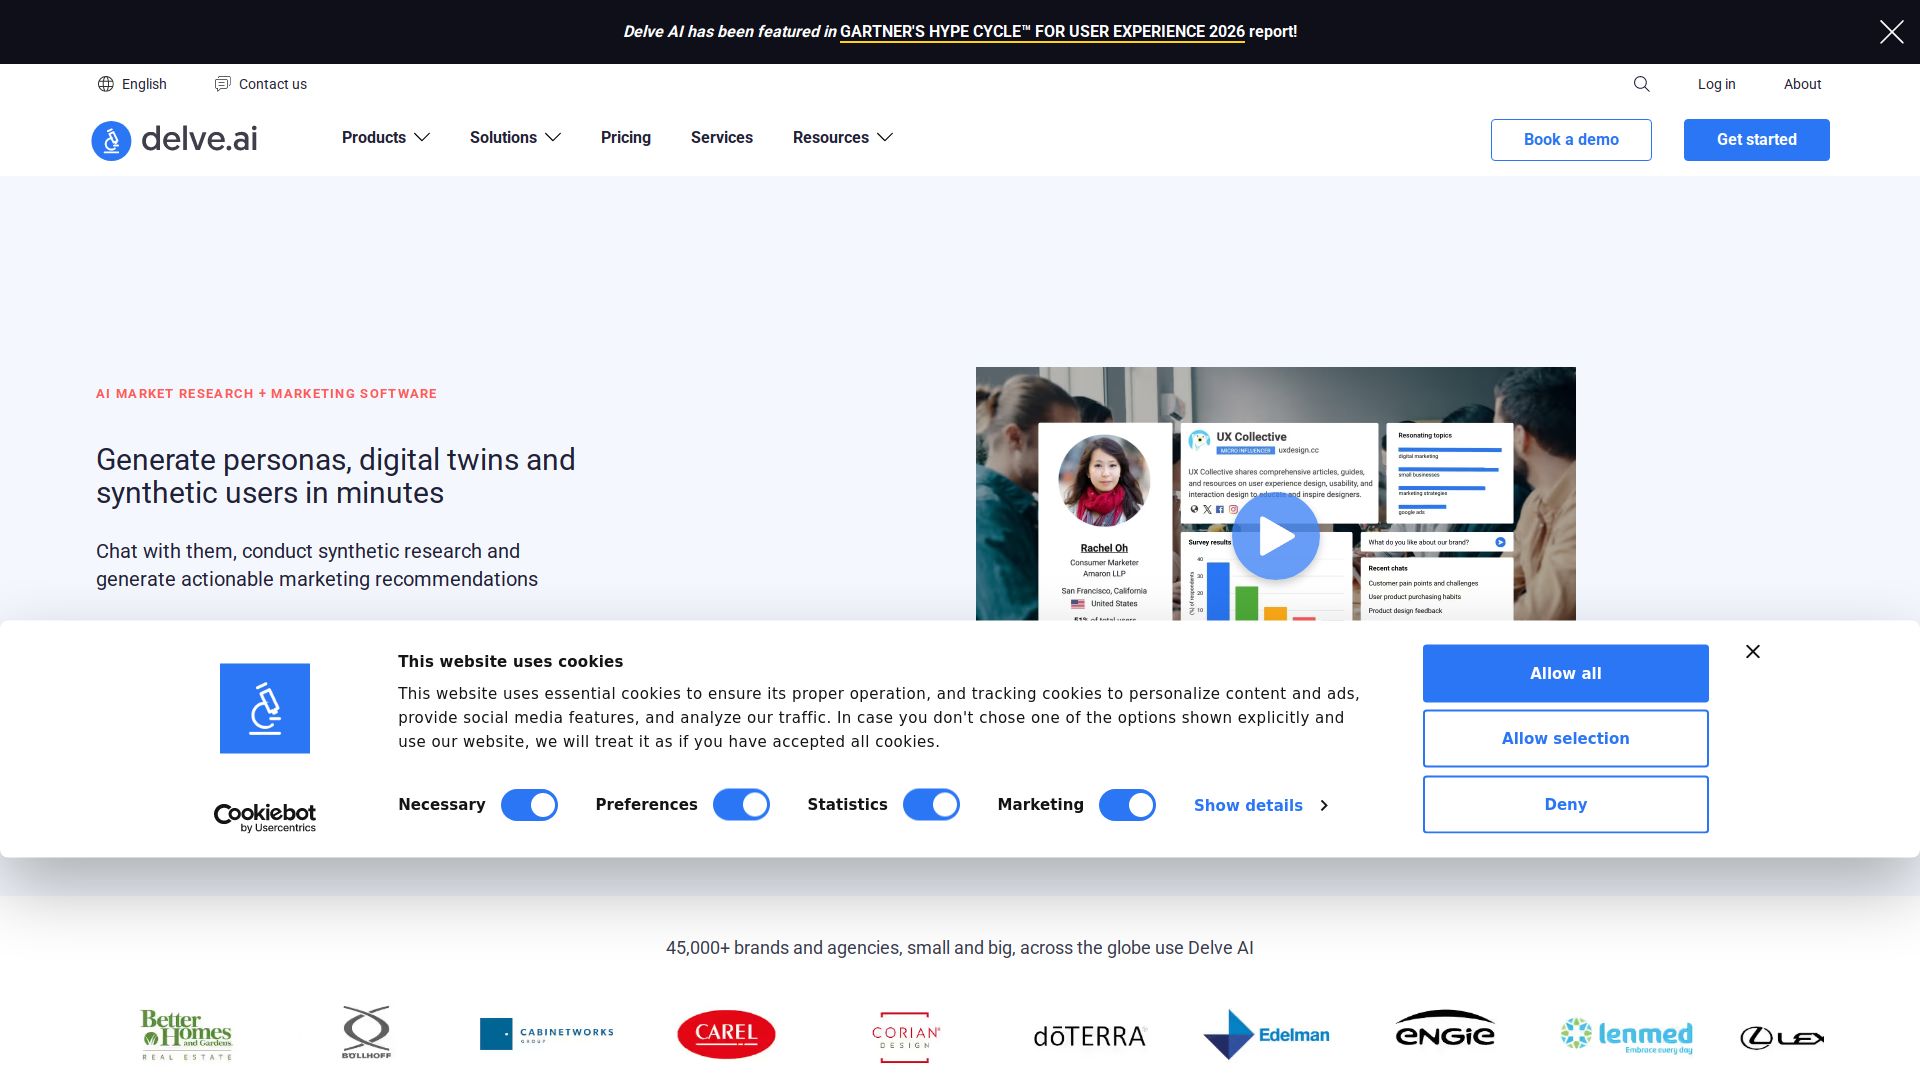The width and height of the screenshot is (1920, 1080).
Task: Click the Lexus logo
Action: (1782, 1038)
